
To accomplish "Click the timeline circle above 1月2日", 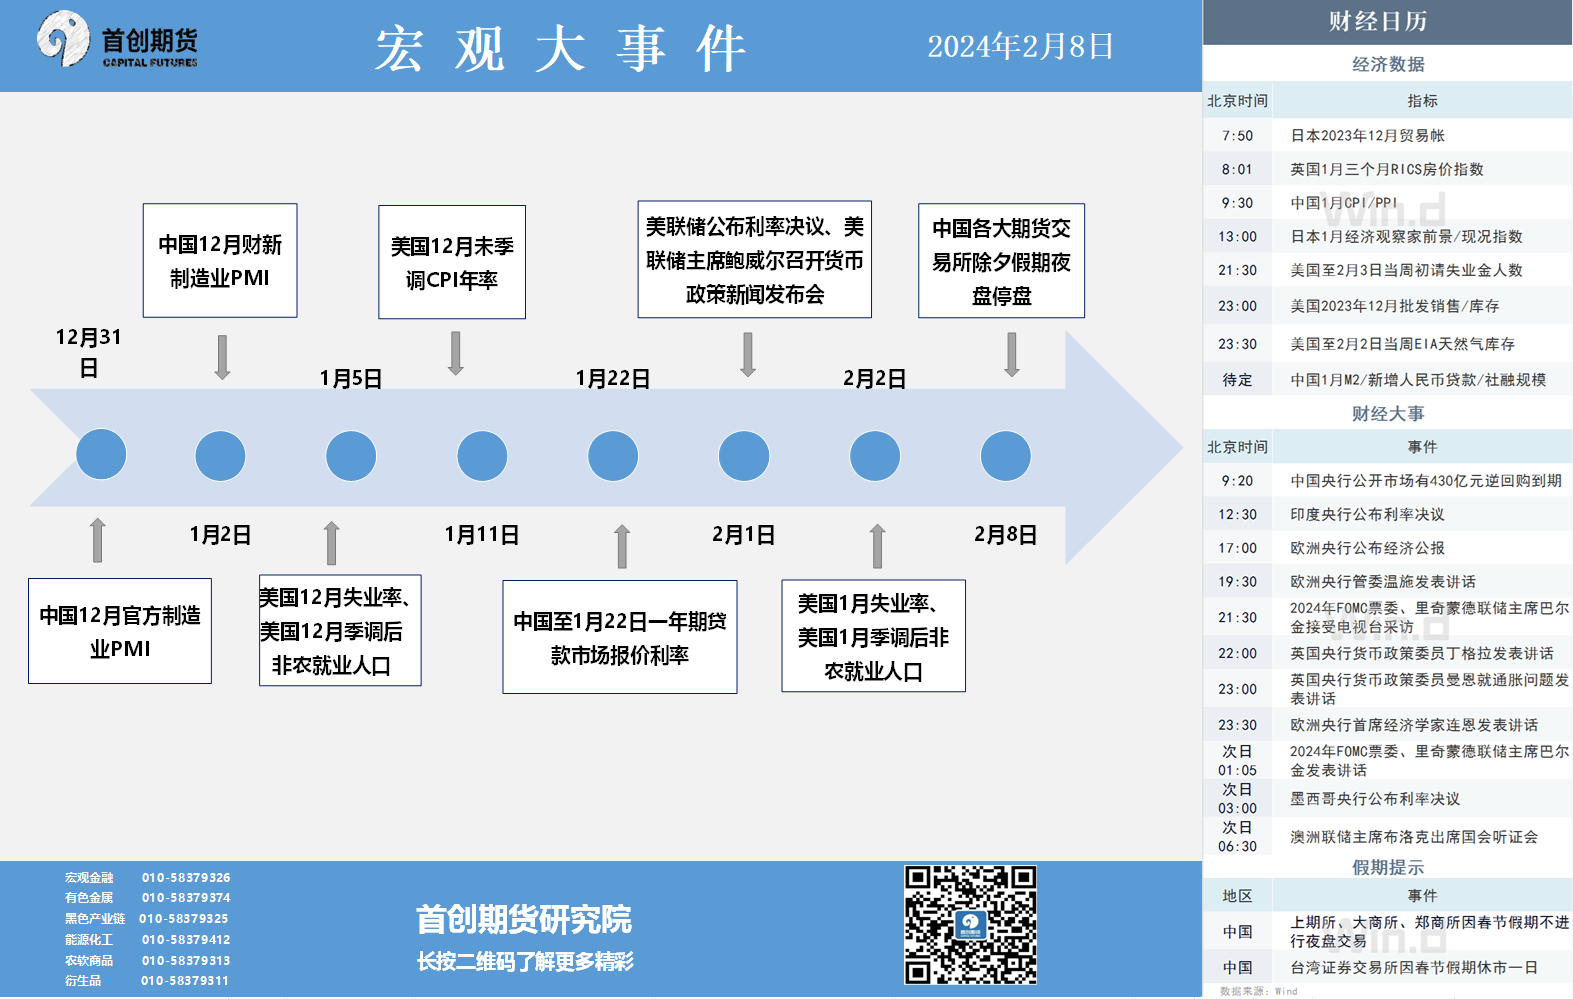I will click(x=220, y=456).
